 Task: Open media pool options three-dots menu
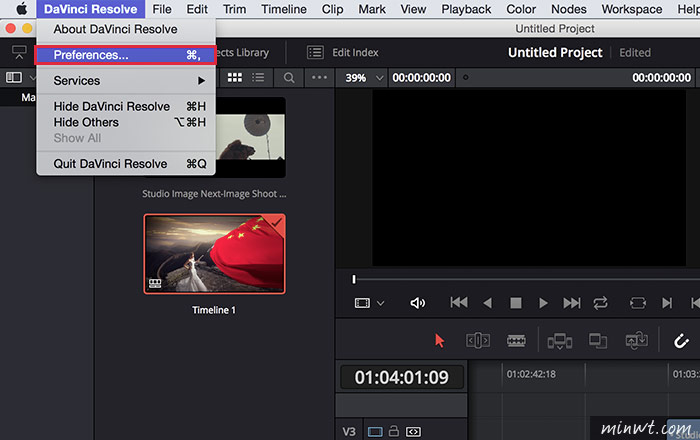[319, 78]
